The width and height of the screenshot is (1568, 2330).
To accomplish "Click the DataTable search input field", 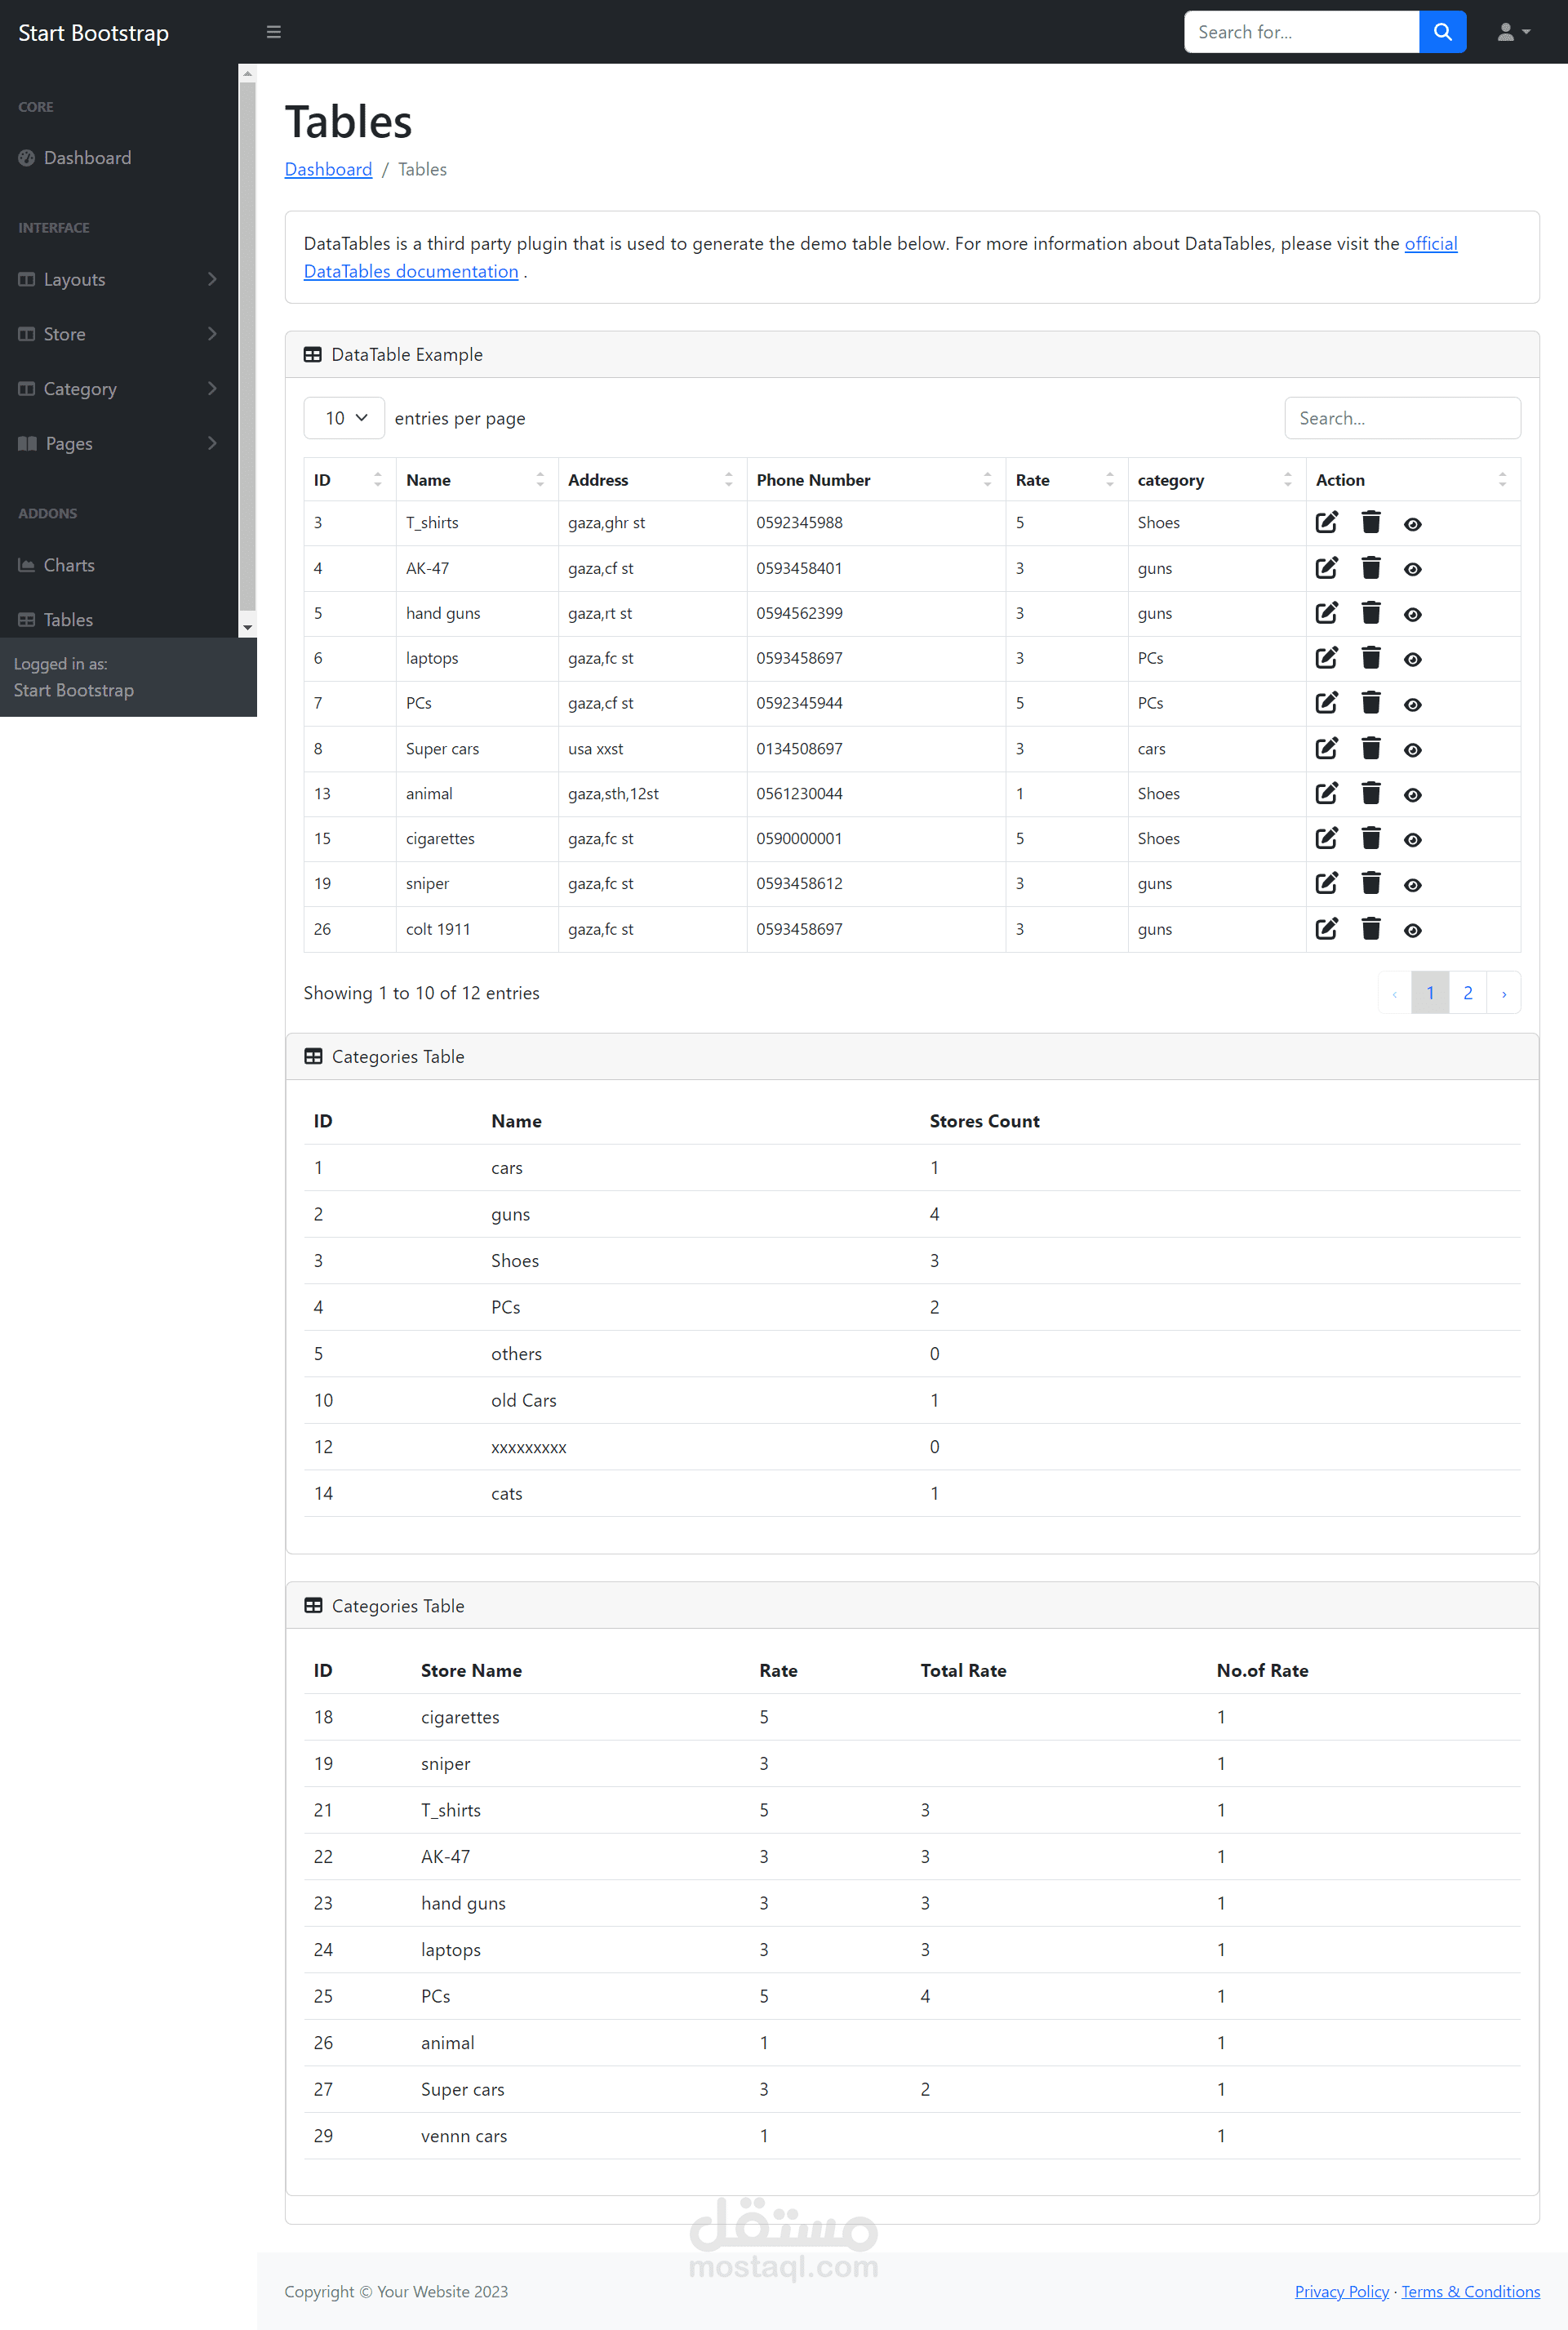I will (1401, 418).
